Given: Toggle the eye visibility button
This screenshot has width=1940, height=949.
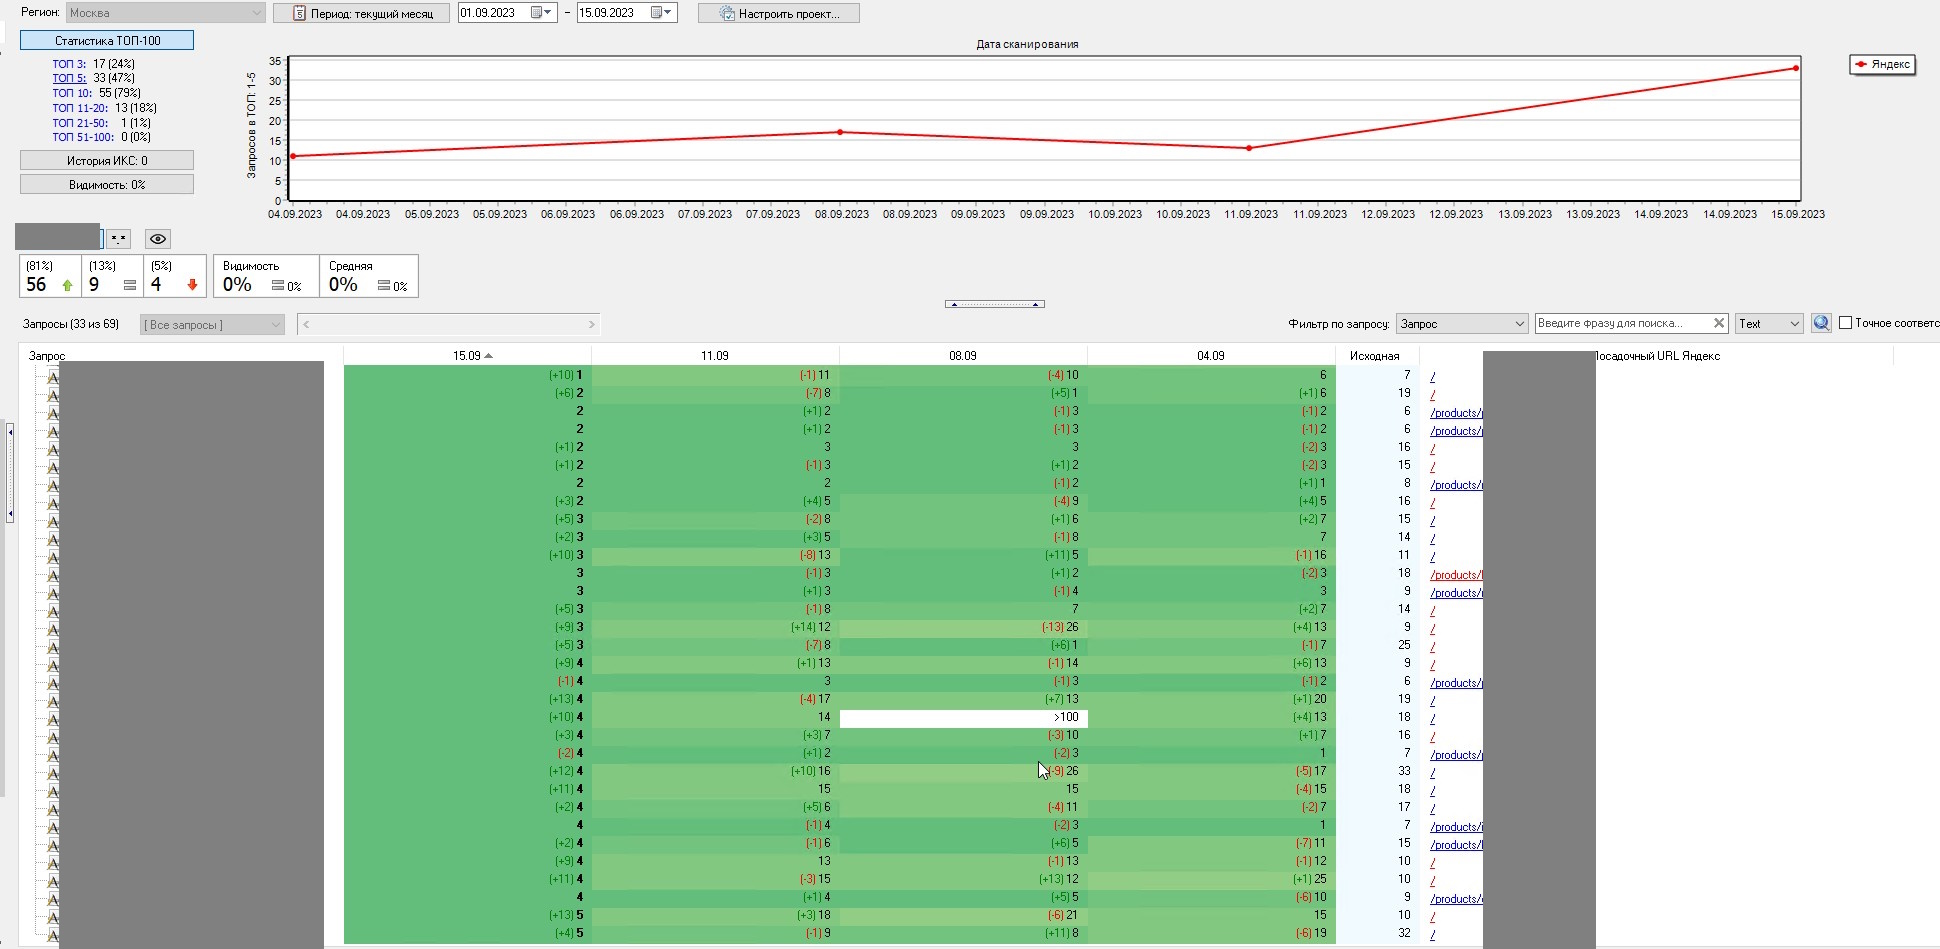Looking at the screenshot, I should 158,238.
